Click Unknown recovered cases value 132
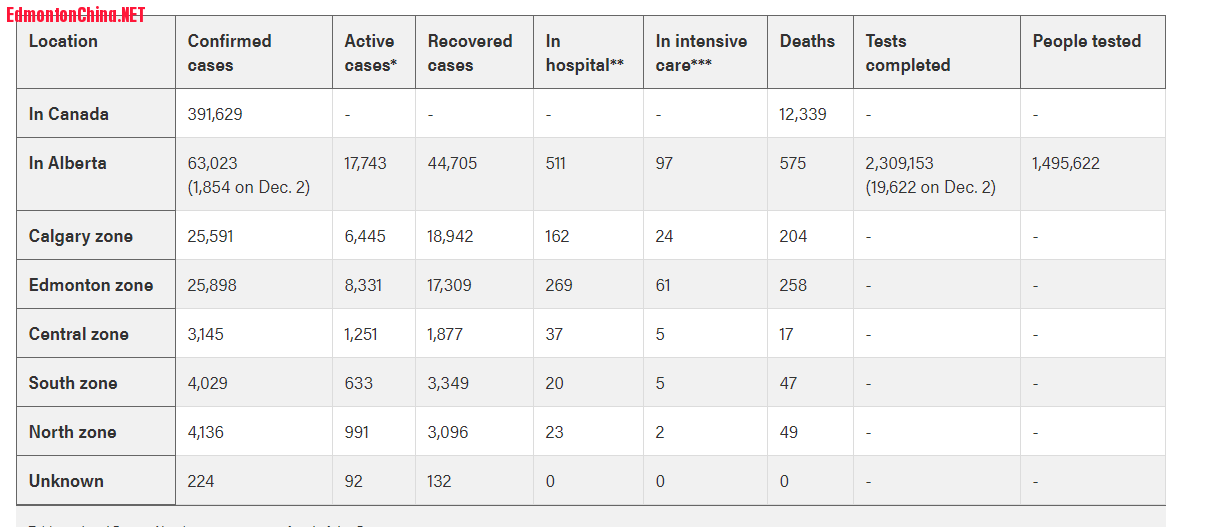 click(x=440, y=481)
